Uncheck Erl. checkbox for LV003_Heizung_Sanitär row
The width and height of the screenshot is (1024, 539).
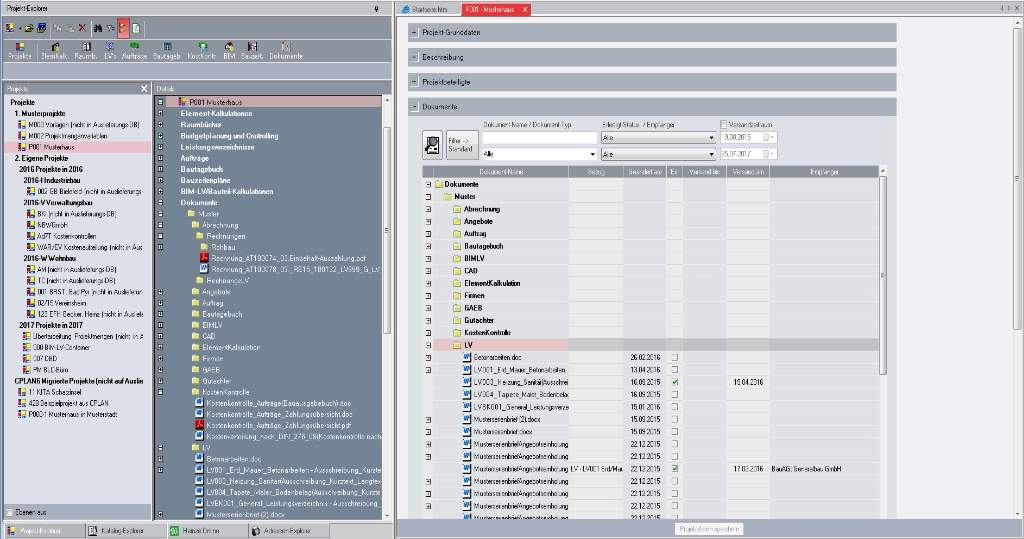(x=675, y=382)
